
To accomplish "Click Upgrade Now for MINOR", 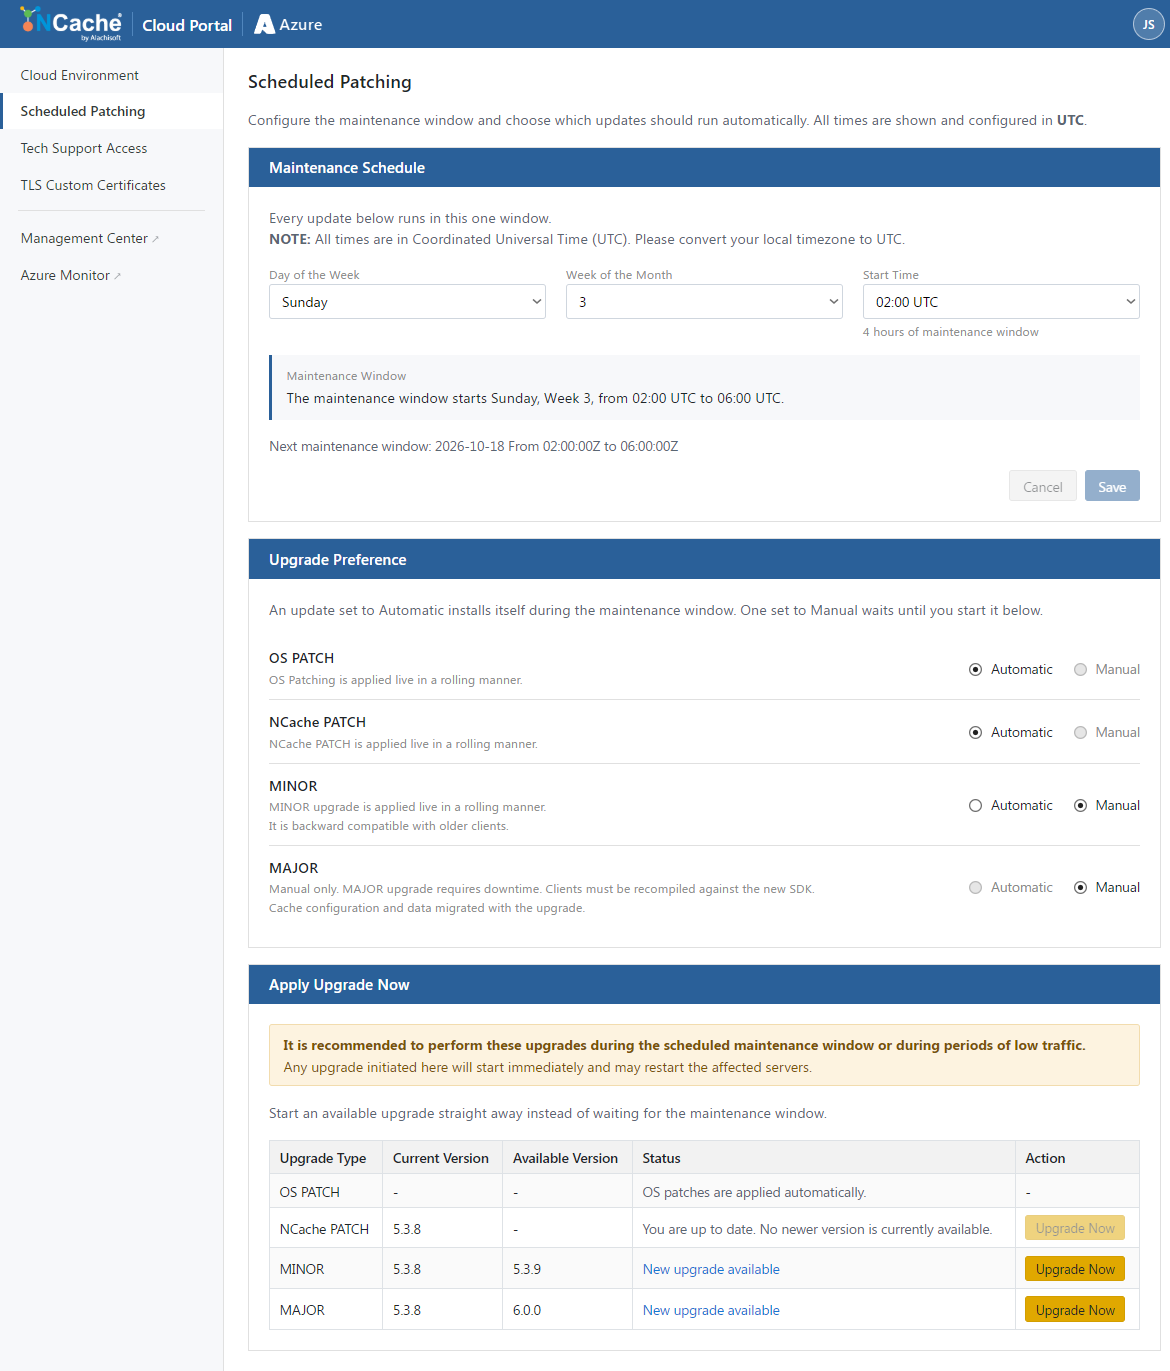I will point(1075,1269).
